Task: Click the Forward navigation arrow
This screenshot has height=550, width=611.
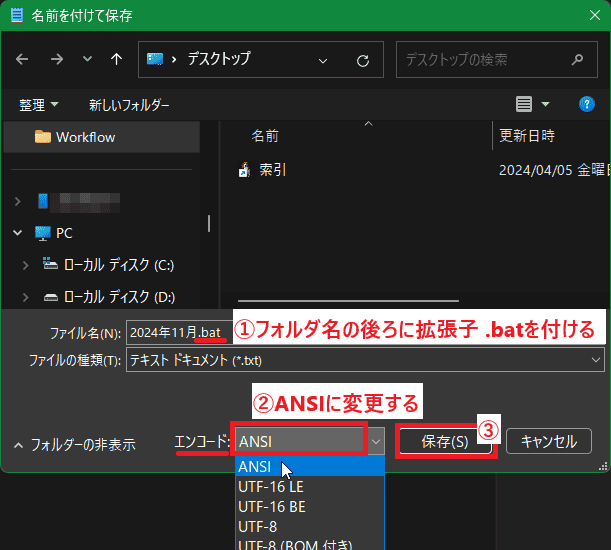Action: [x=57, y=59]
